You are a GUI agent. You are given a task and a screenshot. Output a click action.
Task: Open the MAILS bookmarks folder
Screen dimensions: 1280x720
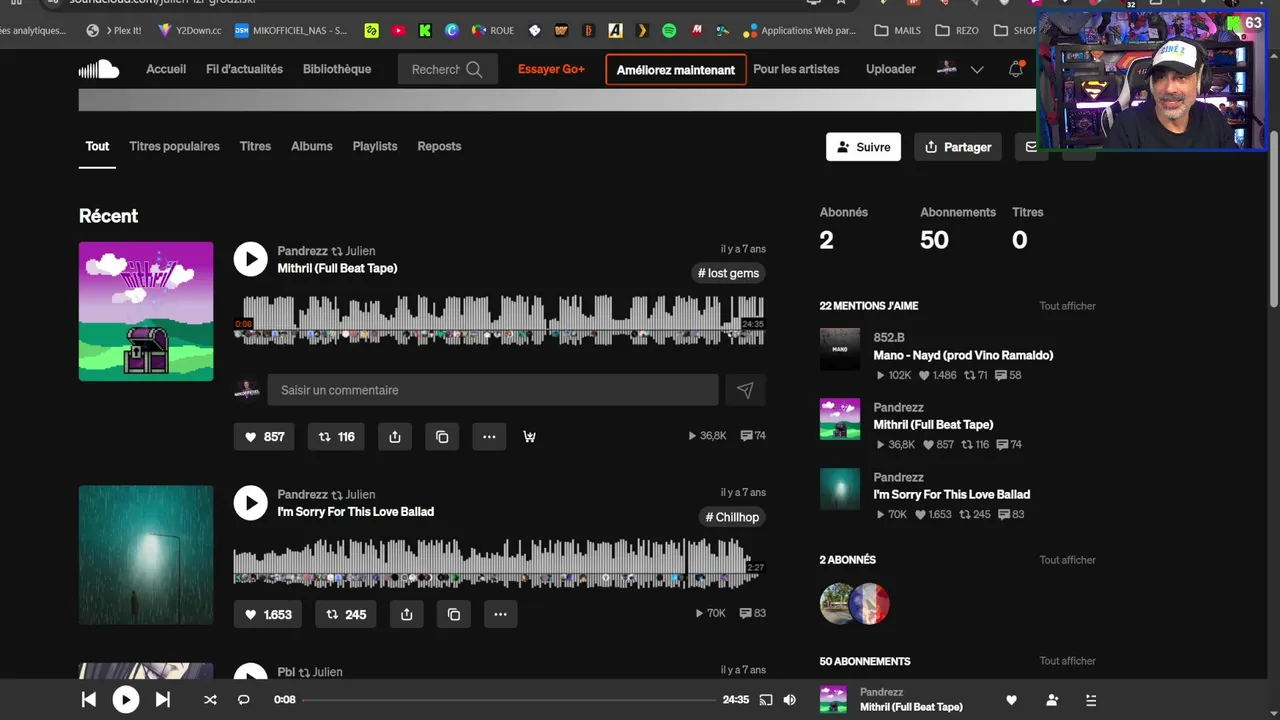coord(897,31)
